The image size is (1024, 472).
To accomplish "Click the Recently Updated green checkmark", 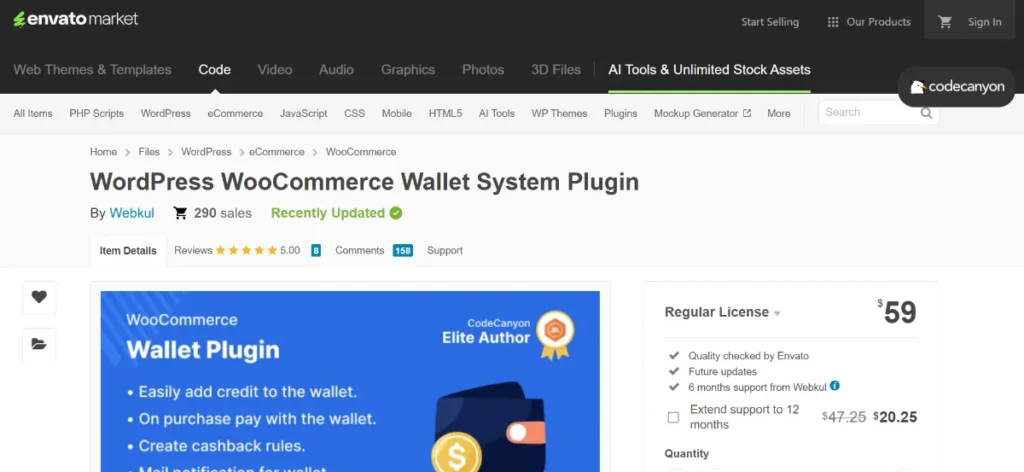I will (396, 213).
